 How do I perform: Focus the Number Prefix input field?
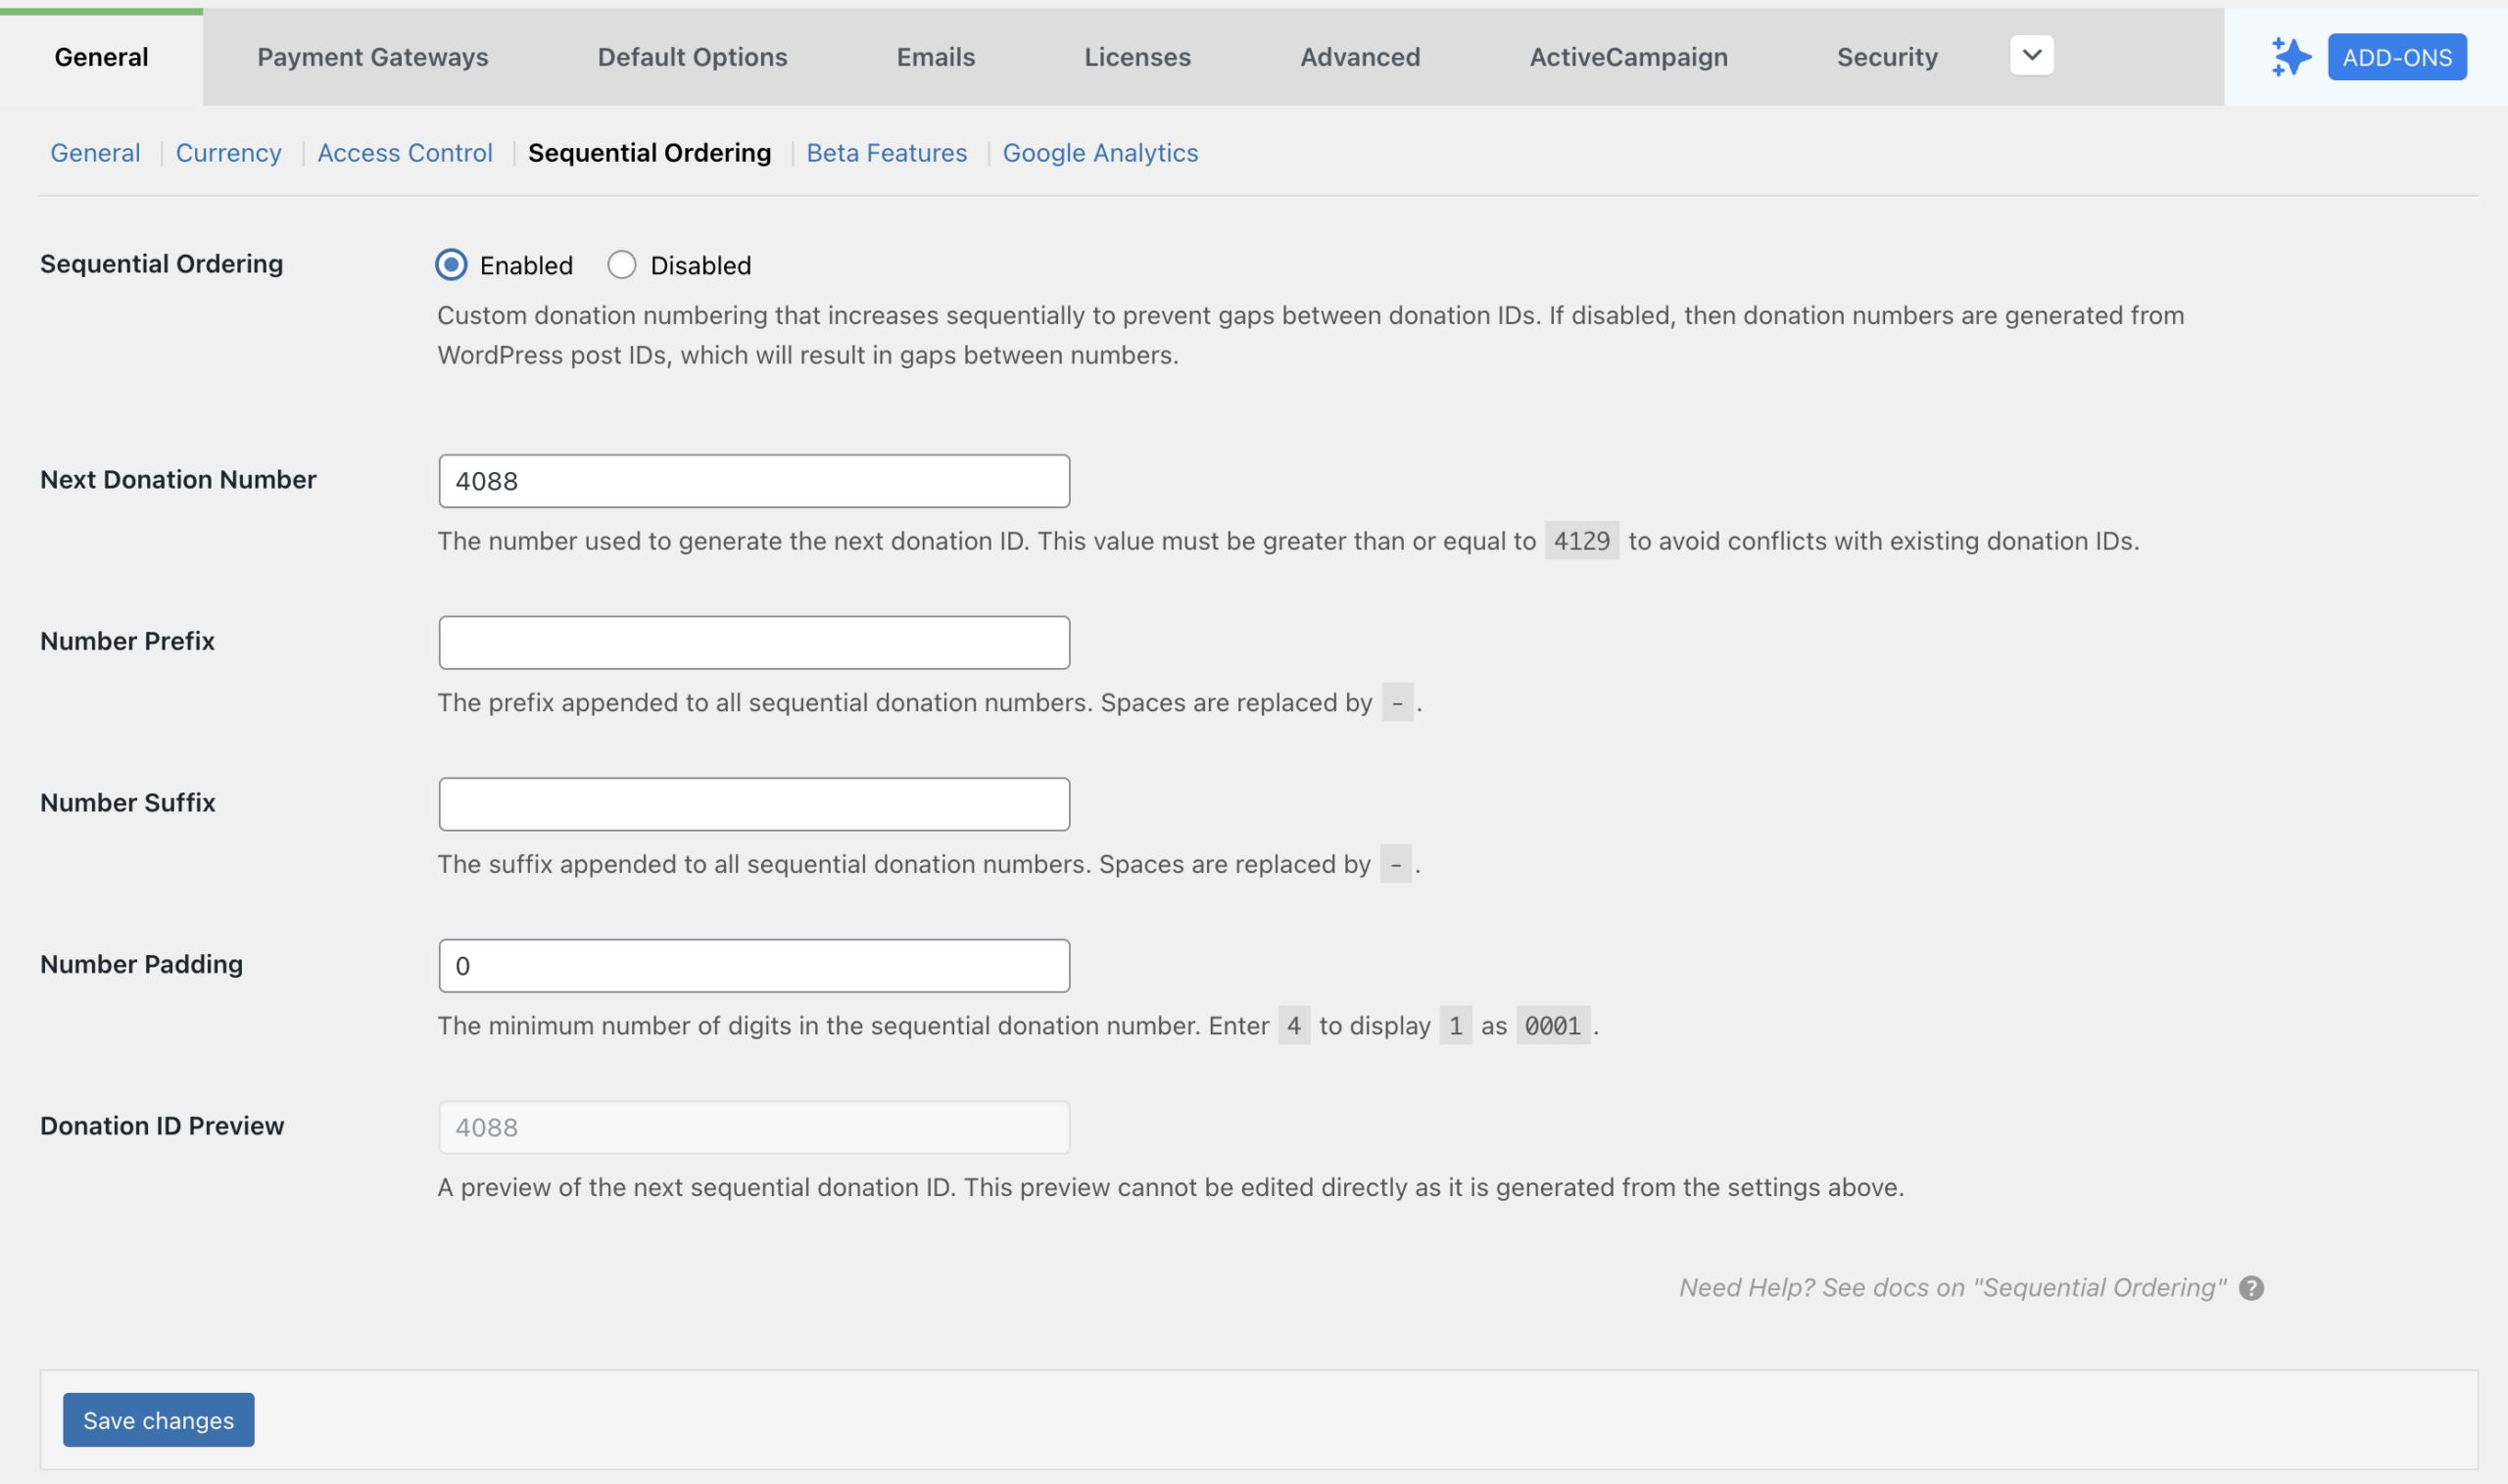click(x=753, y=642)
